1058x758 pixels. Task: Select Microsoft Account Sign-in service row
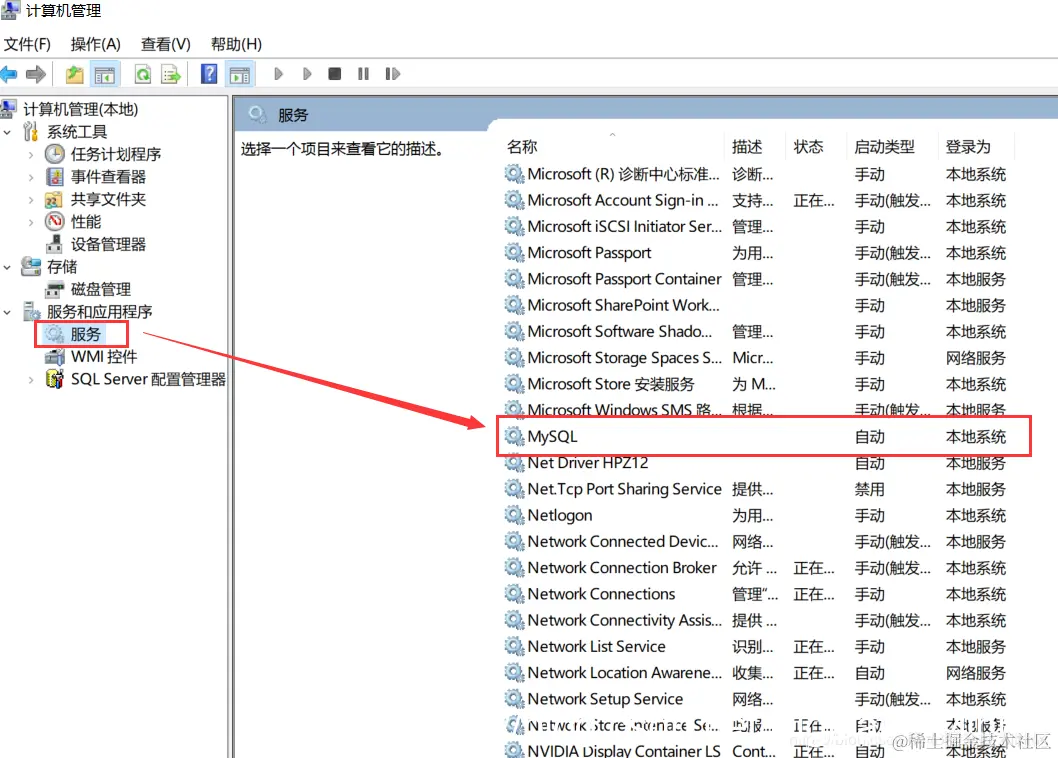756,200
